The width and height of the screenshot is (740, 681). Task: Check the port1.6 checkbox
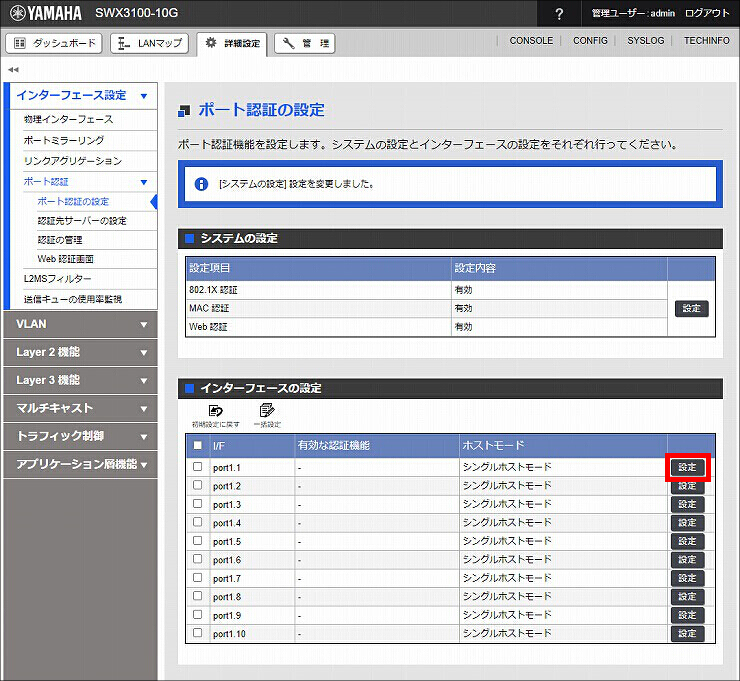(198, 559)
